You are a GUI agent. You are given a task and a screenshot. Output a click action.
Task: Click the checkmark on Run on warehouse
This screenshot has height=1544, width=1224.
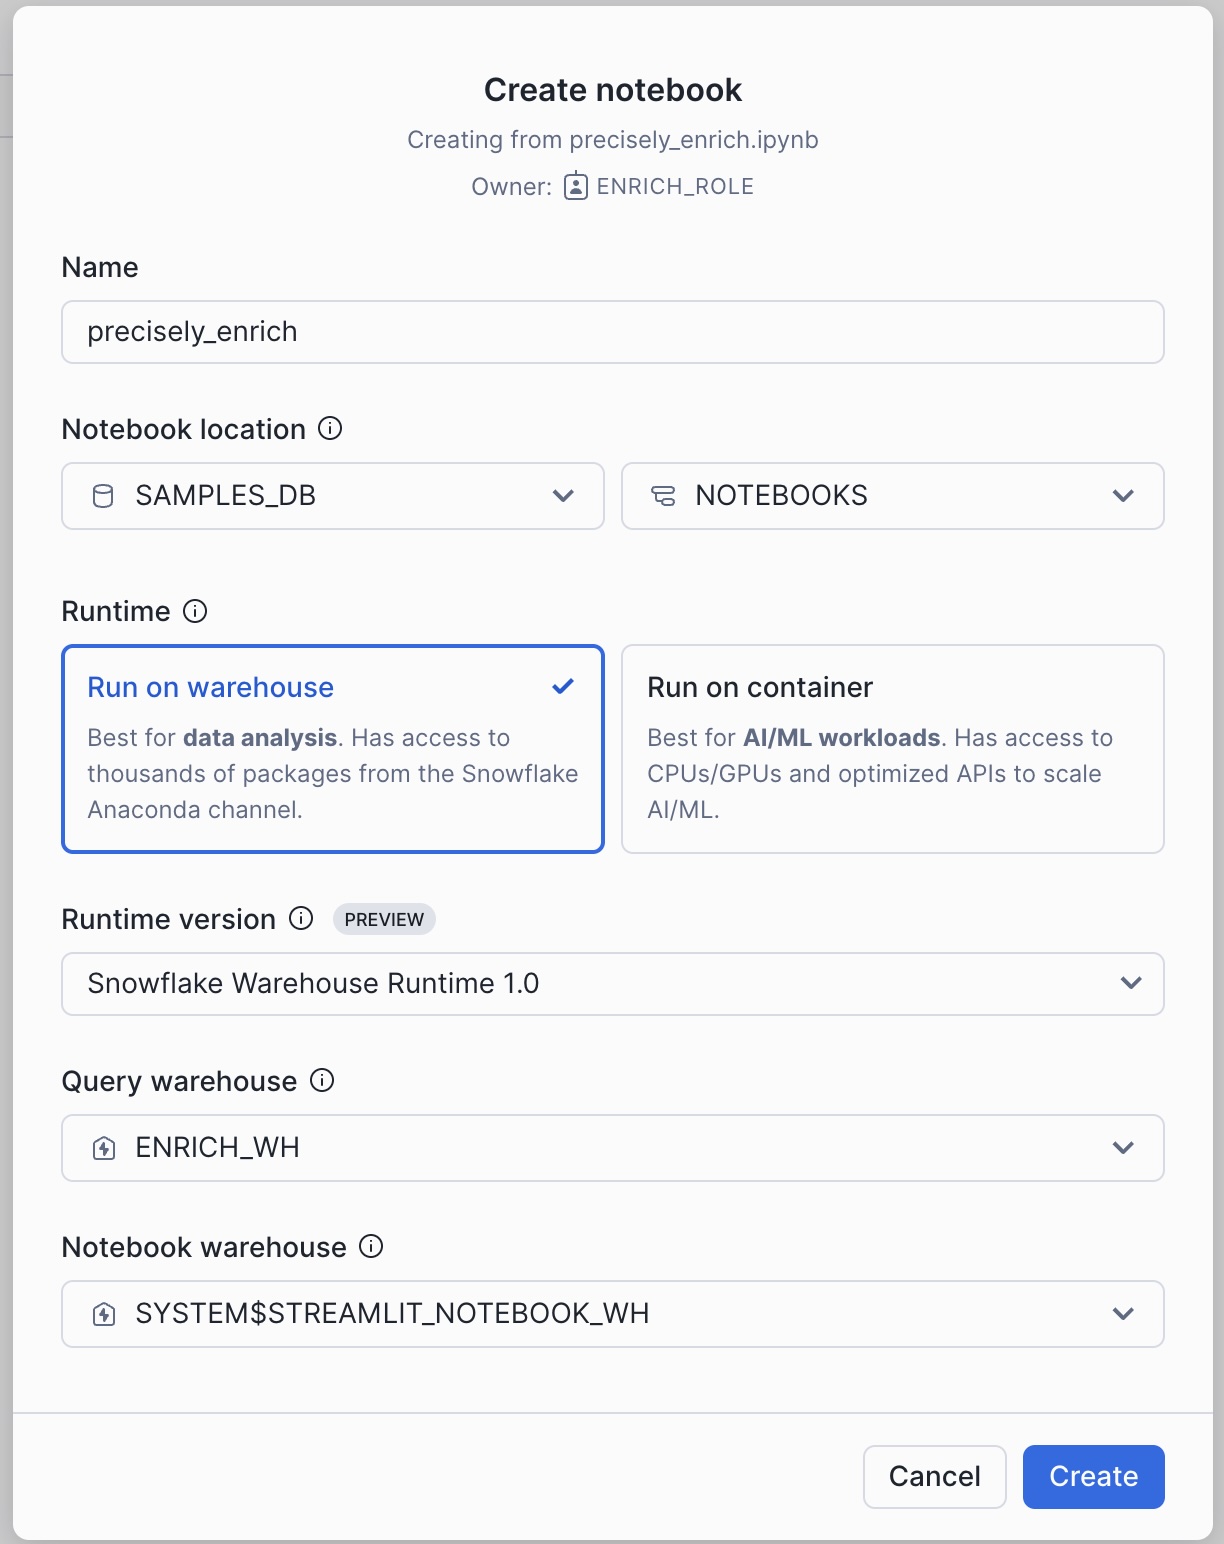click(x=563, y=687)
